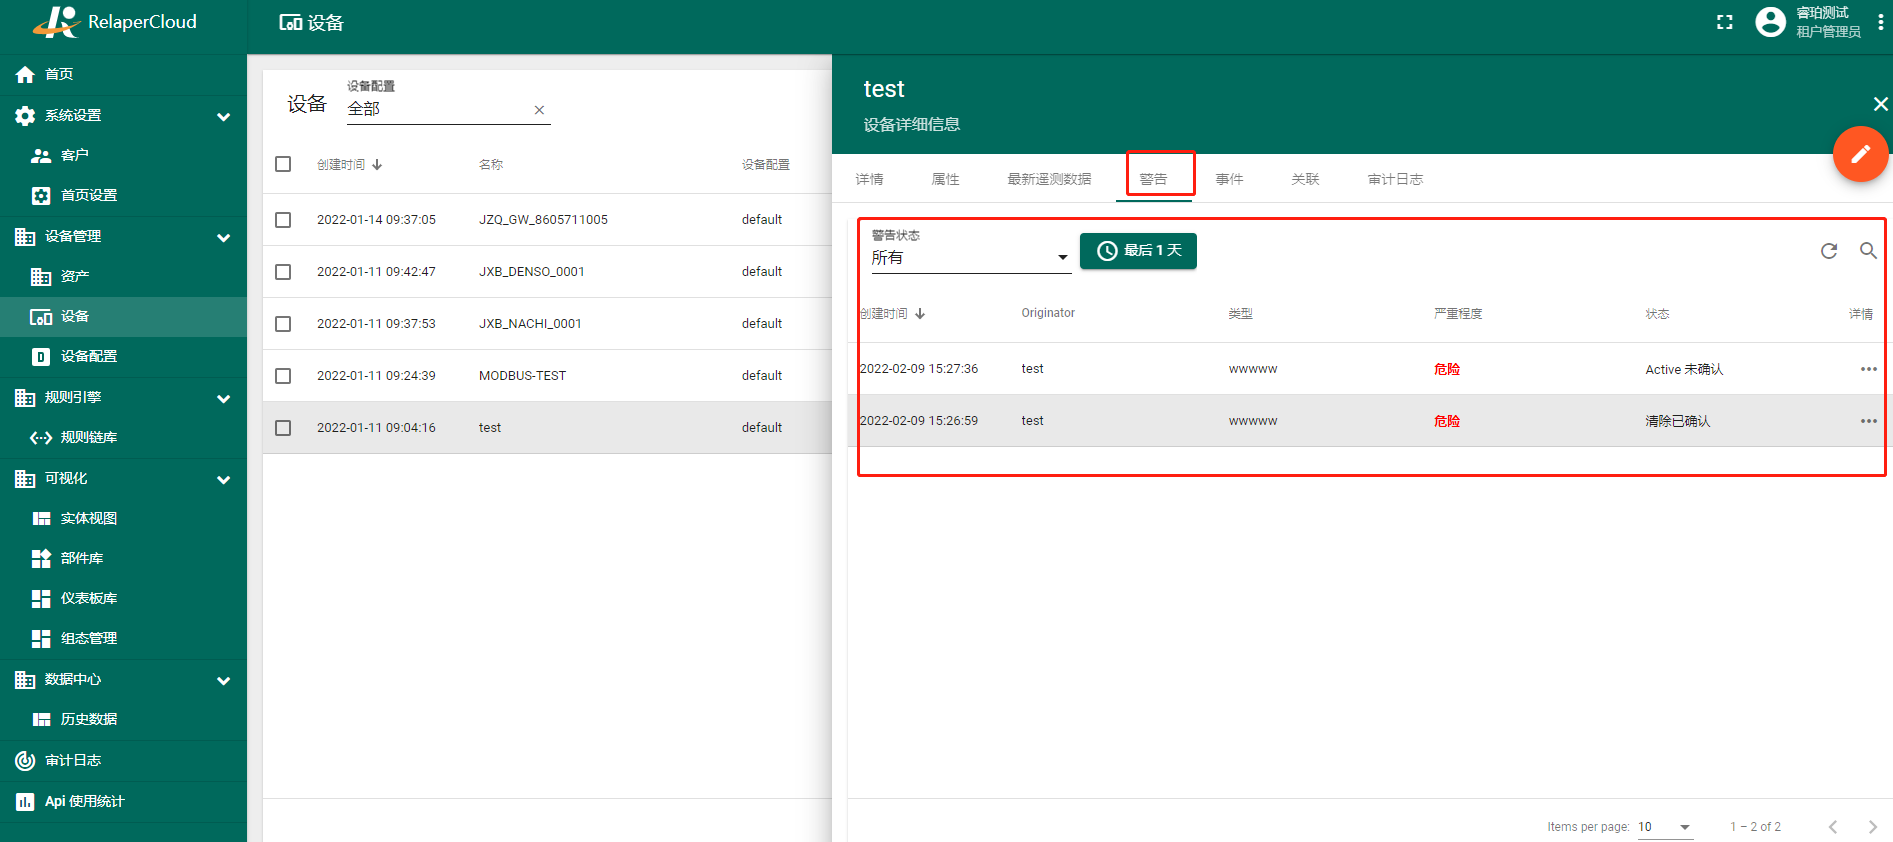Open the three-dot menu in top header

[1881, 22]
